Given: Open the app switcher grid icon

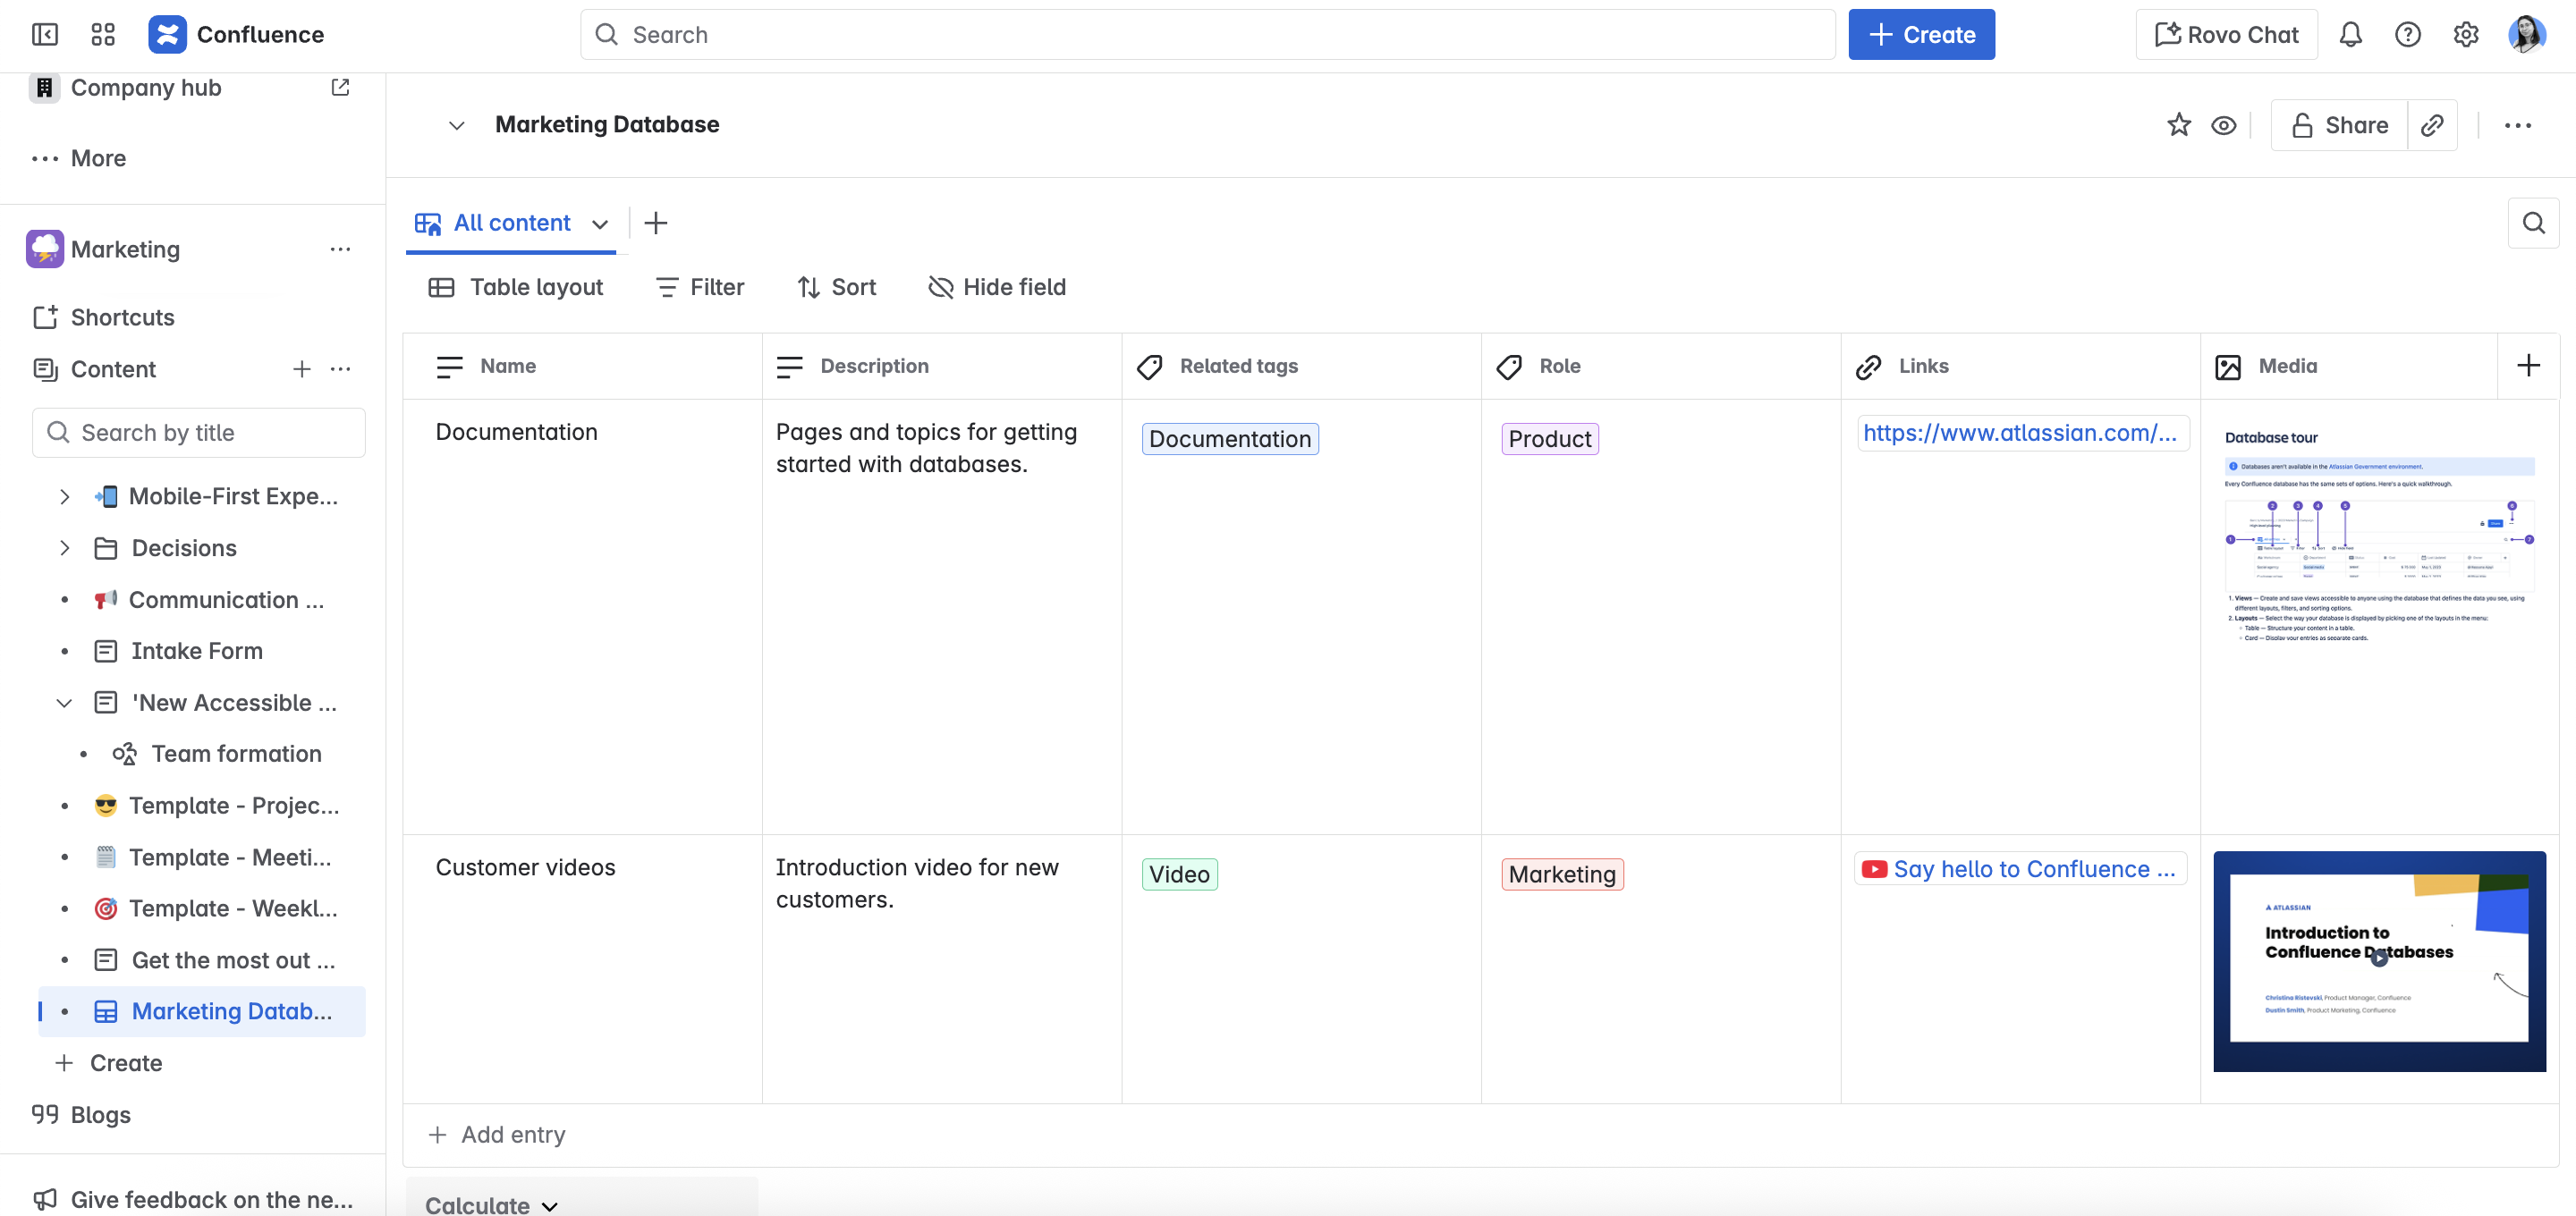Looking at the screenshot, I should [103, 35].
